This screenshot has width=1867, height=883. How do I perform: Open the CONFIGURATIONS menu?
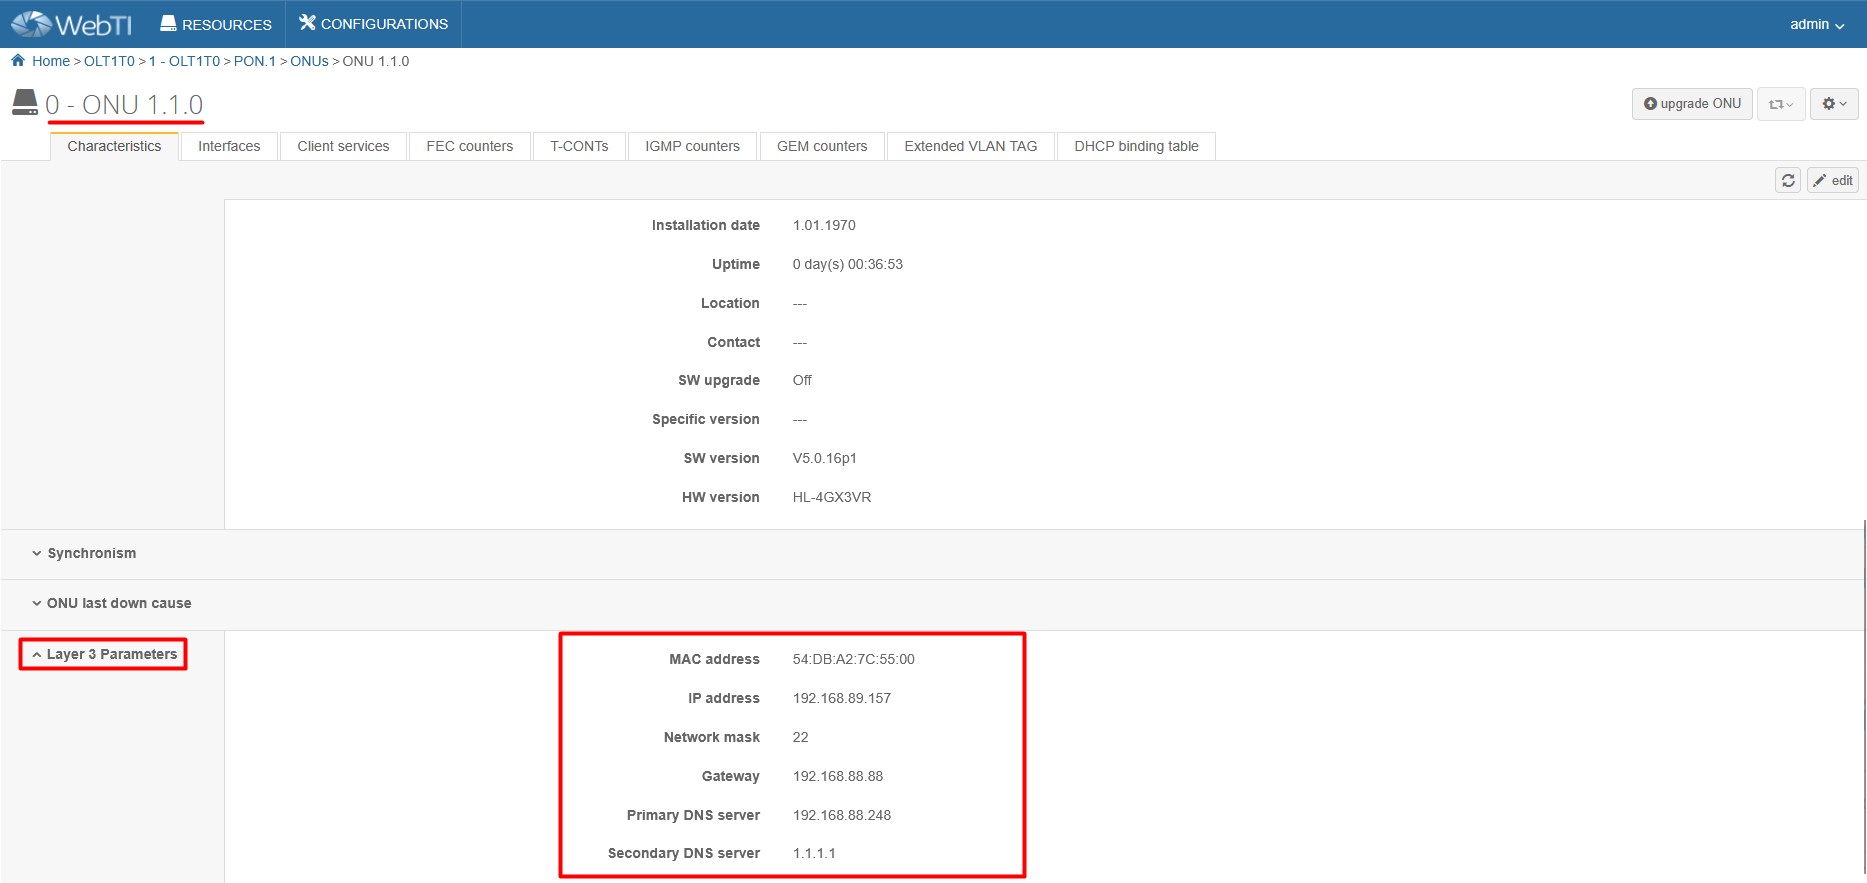[374, 24]
